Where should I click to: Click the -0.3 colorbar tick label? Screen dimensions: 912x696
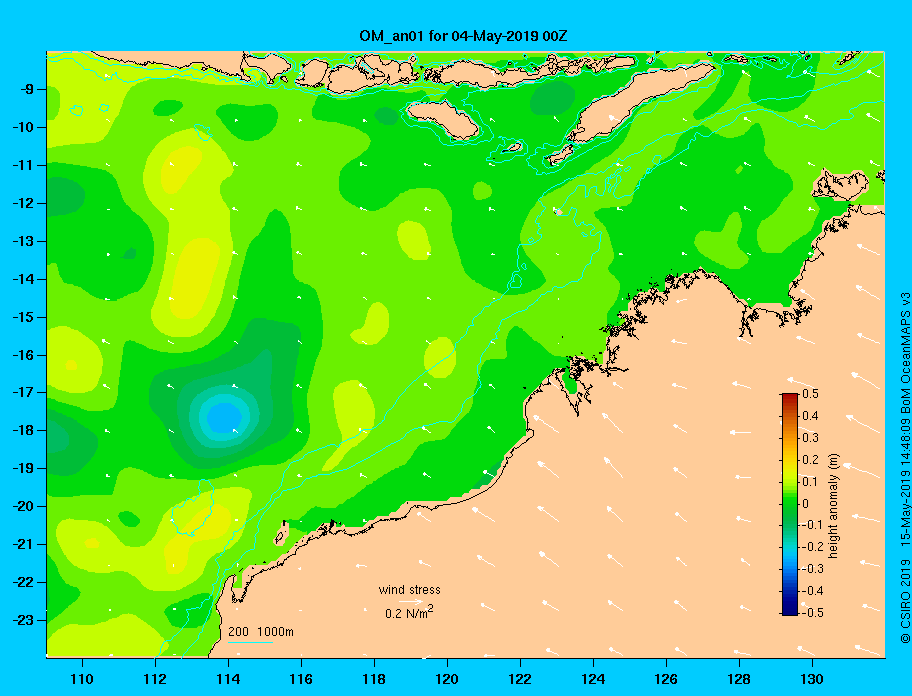tap(813, 569)
